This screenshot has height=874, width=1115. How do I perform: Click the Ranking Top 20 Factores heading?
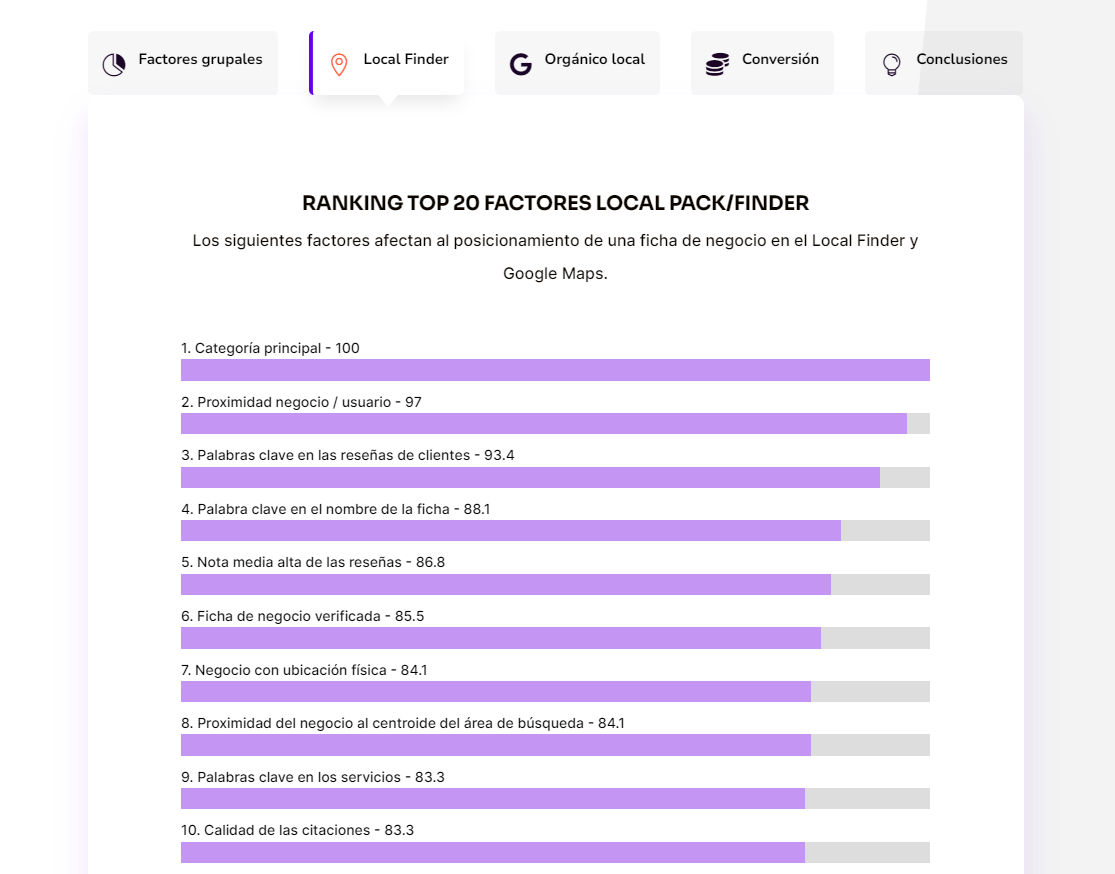555,203
